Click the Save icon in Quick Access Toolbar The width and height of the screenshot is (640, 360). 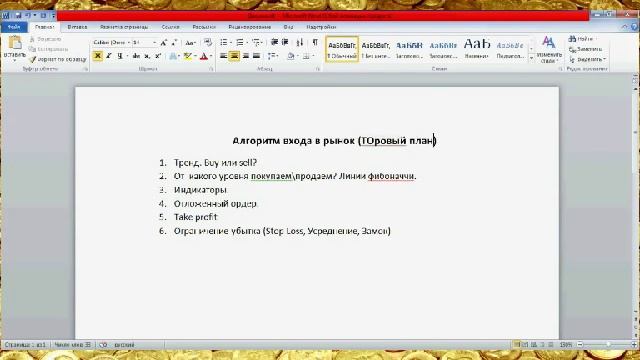click(x=18, y=16)
